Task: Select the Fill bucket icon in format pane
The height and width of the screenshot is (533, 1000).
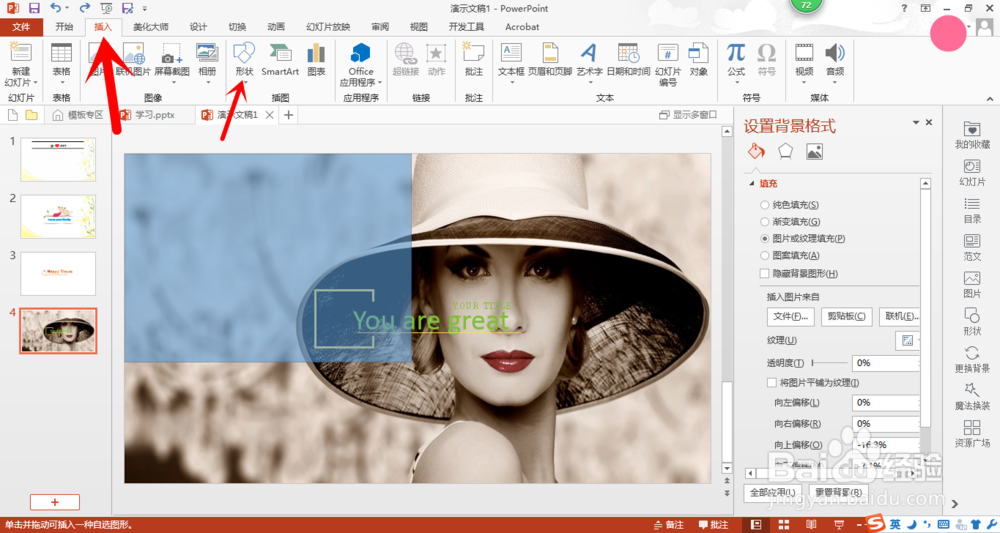Action: (x=756, y=151)
